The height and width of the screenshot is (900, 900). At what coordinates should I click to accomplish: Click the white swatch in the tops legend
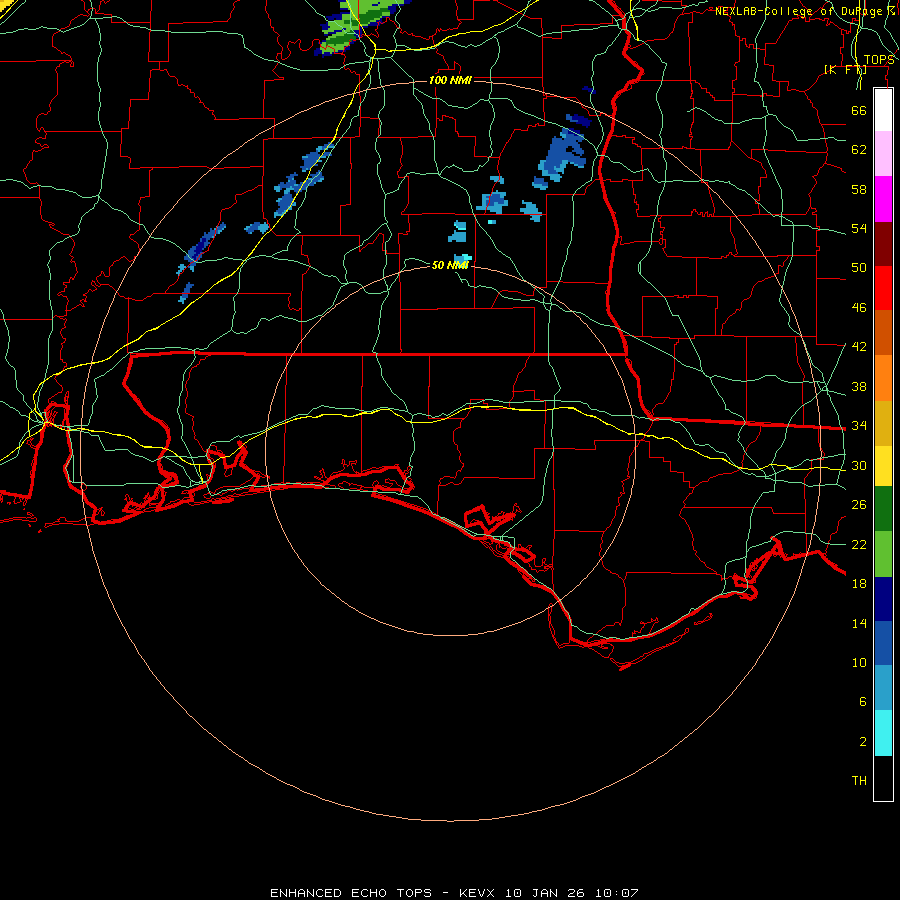click(883, 110)
